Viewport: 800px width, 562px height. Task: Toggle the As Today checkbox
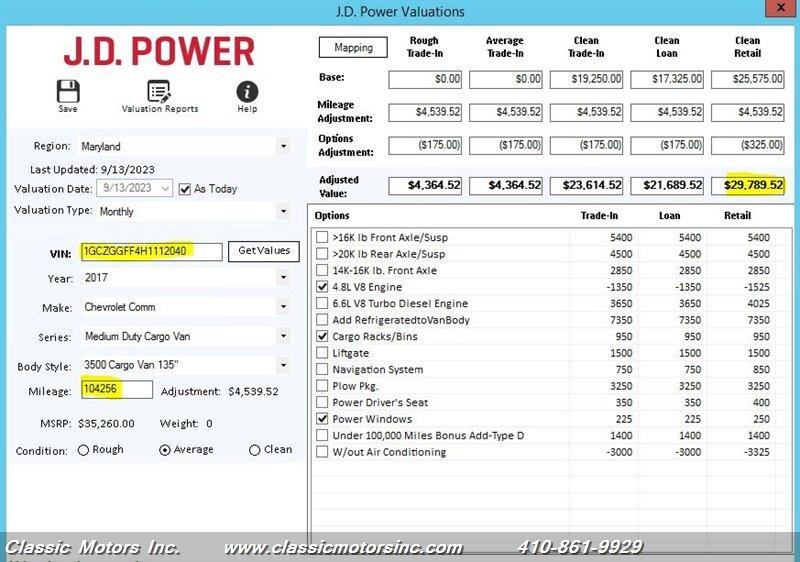(x=185, y=189)
